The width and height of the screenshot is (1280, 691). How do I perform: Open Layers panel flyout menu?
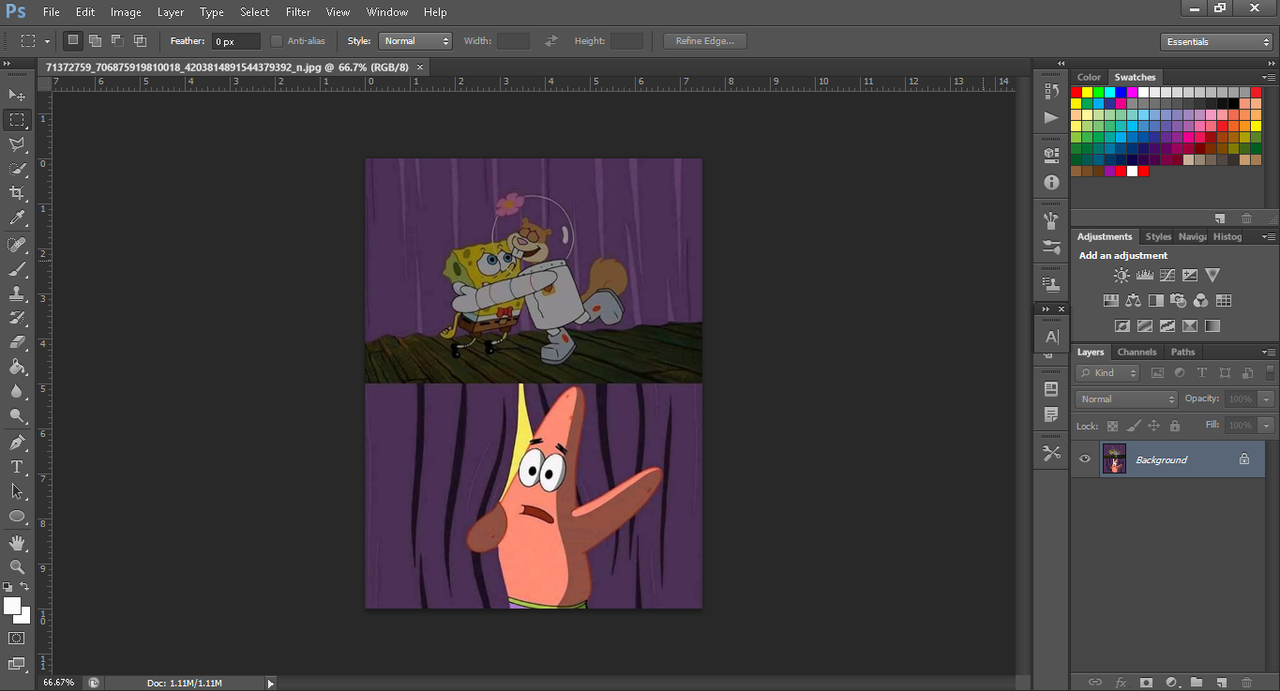(1268, 352)
